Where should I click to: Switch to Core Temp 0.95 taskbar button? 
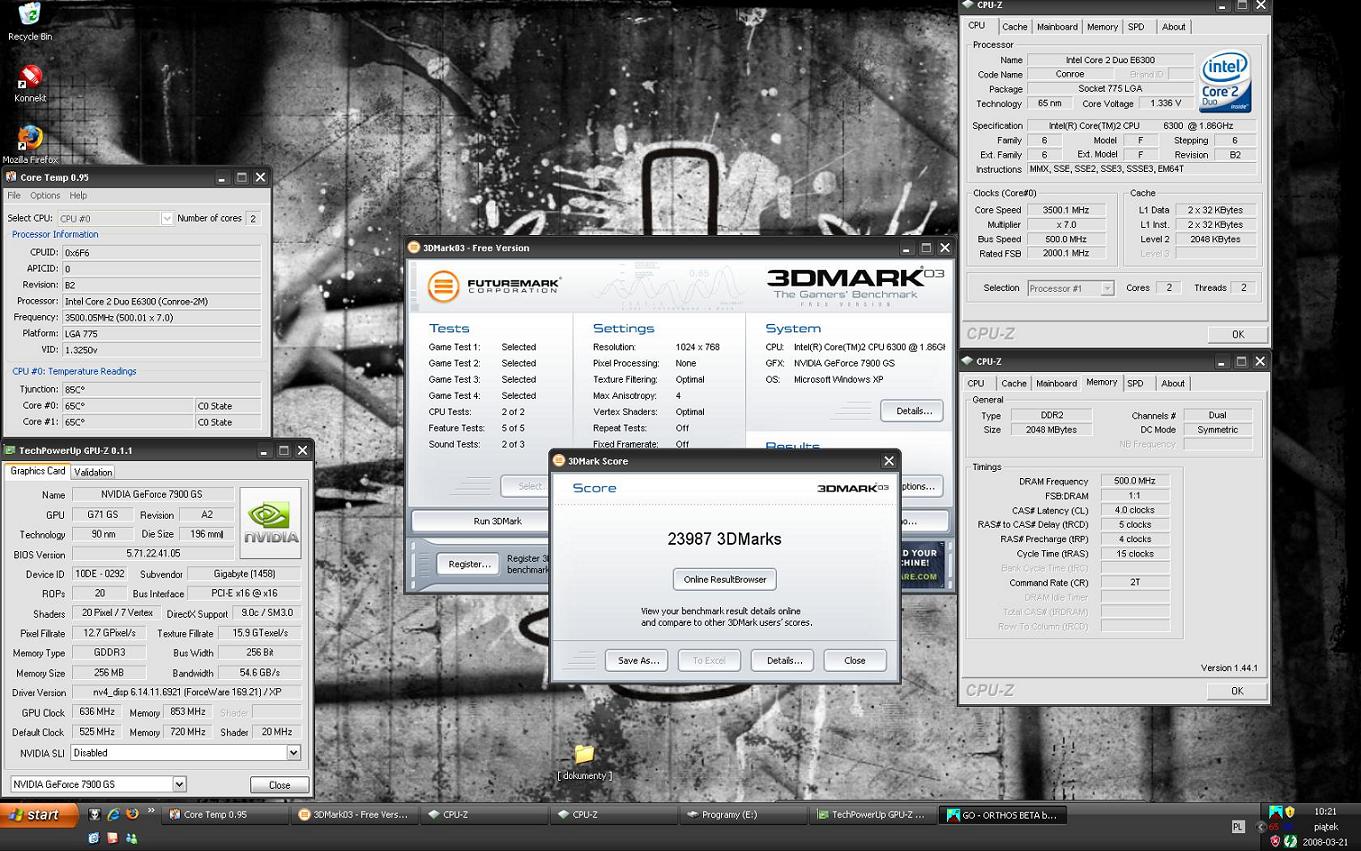click(225, 815)
